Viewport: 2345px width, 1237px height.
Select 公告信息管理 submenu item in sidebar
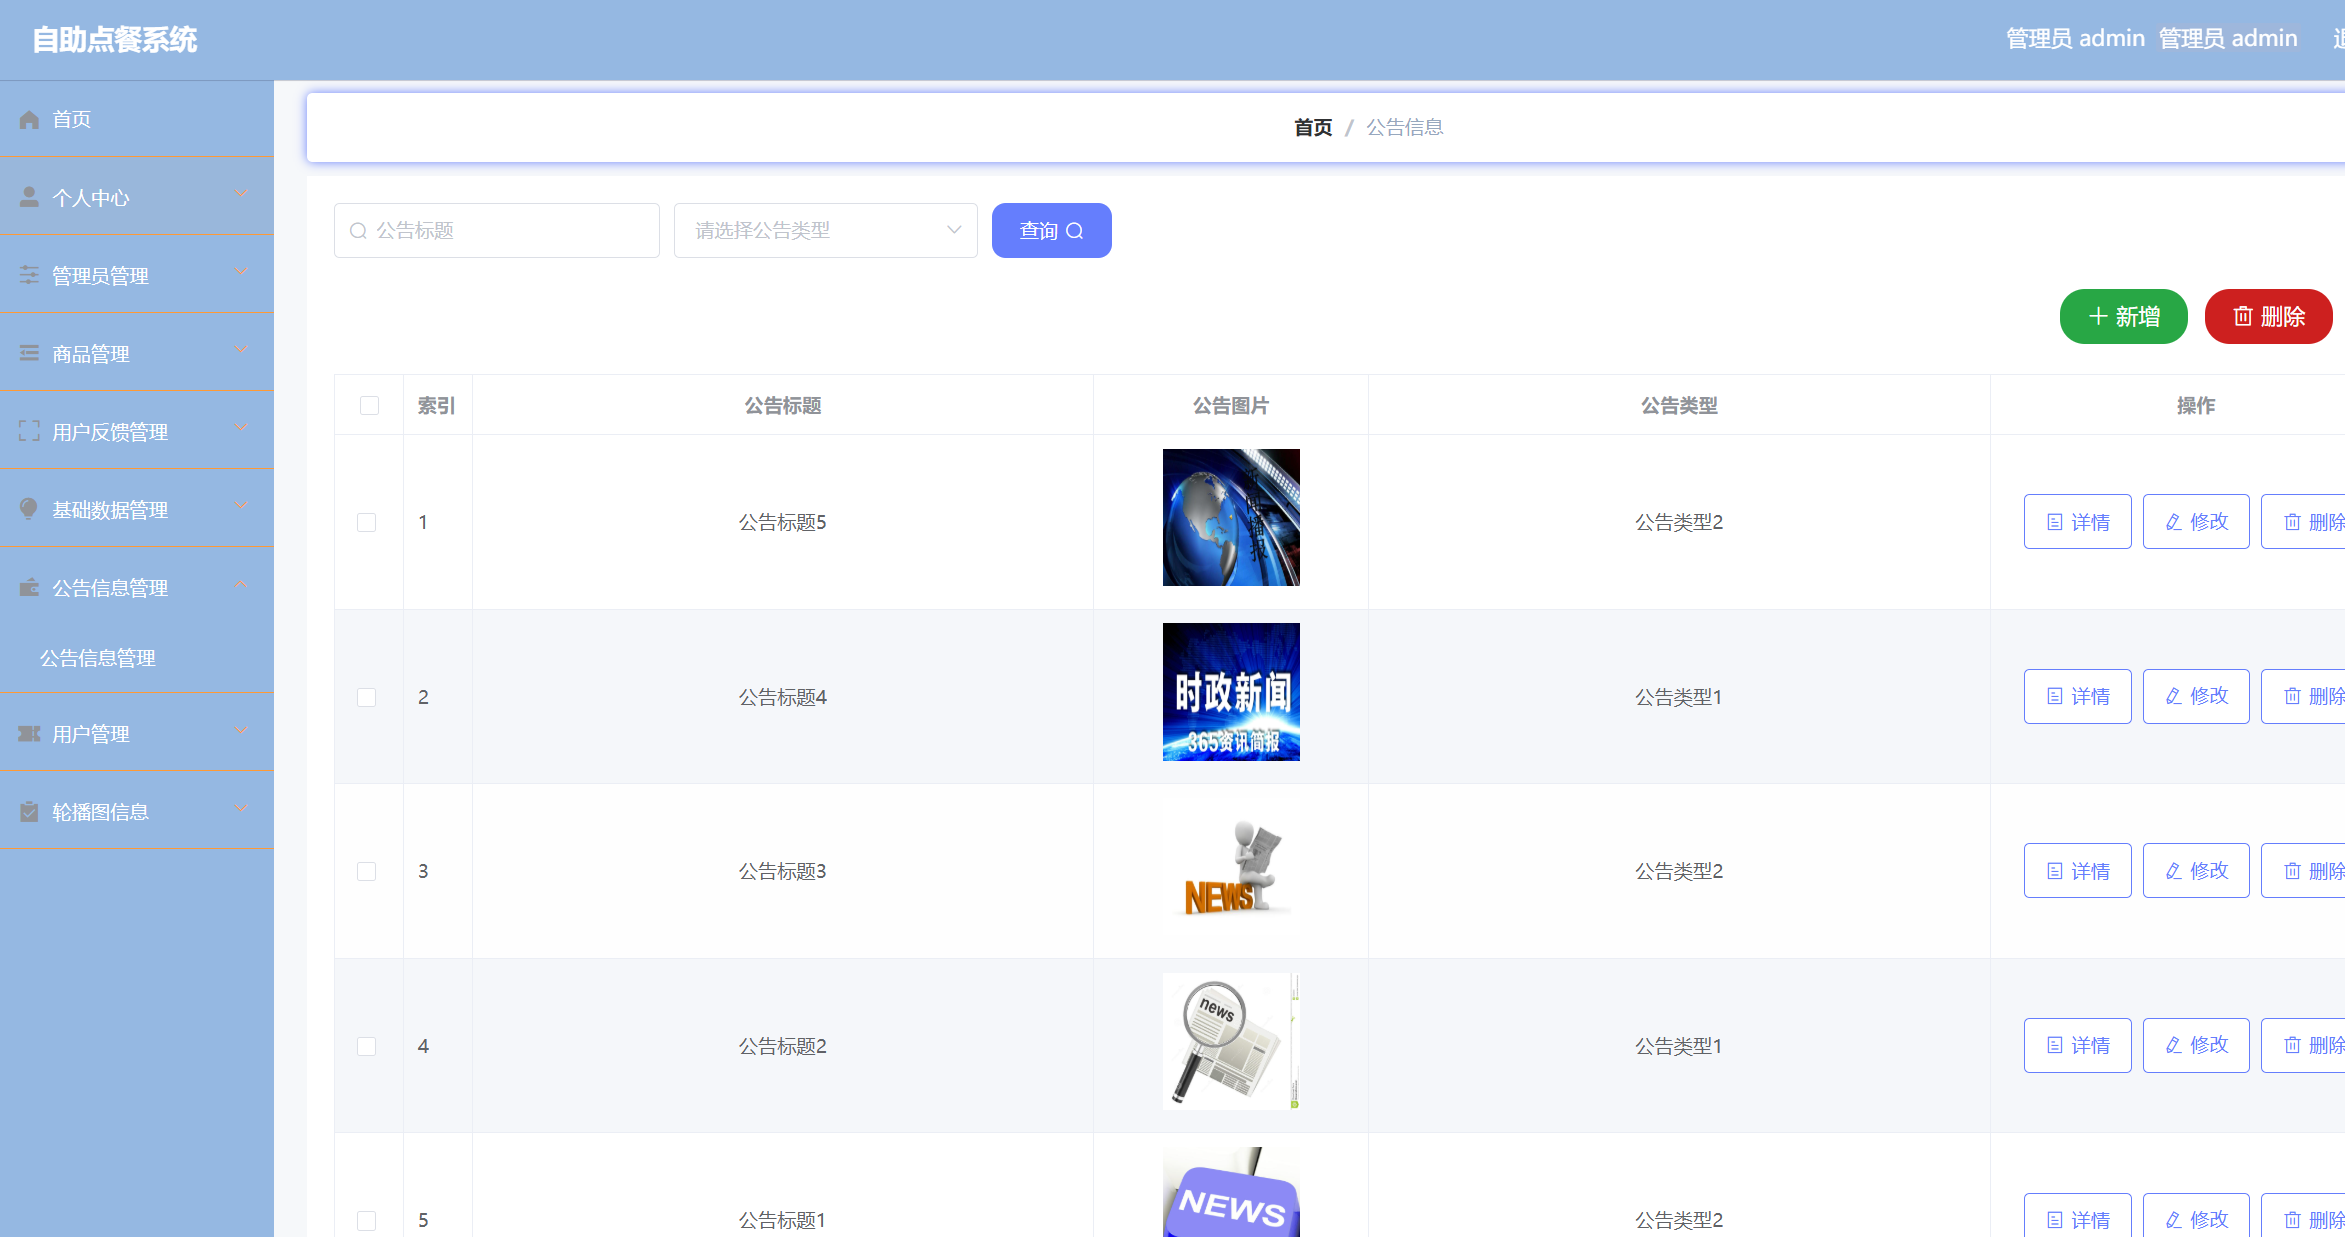pos(97,658)
